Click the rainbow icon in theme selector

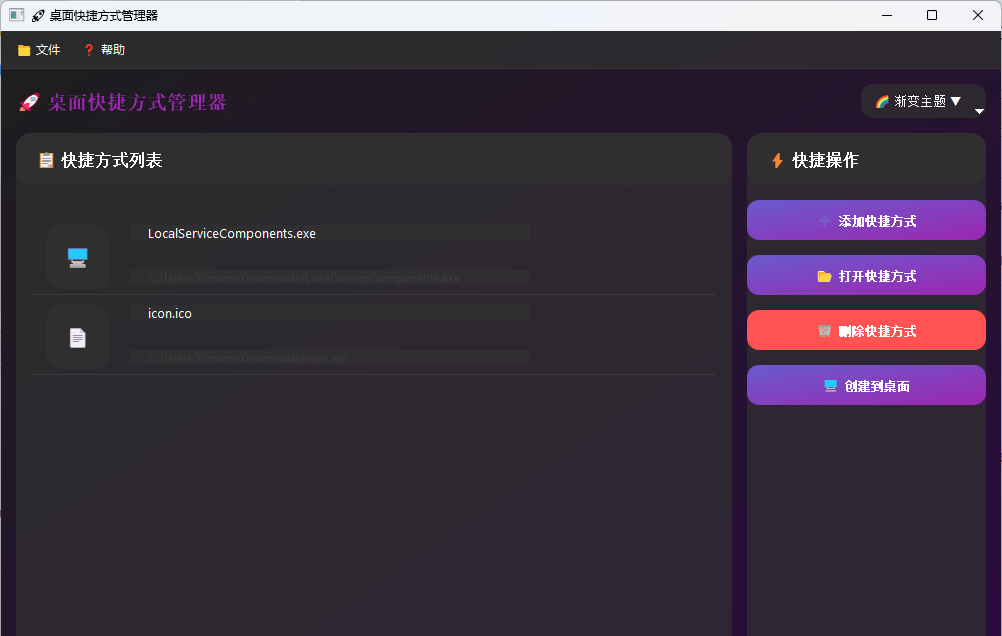coord(882,102)
